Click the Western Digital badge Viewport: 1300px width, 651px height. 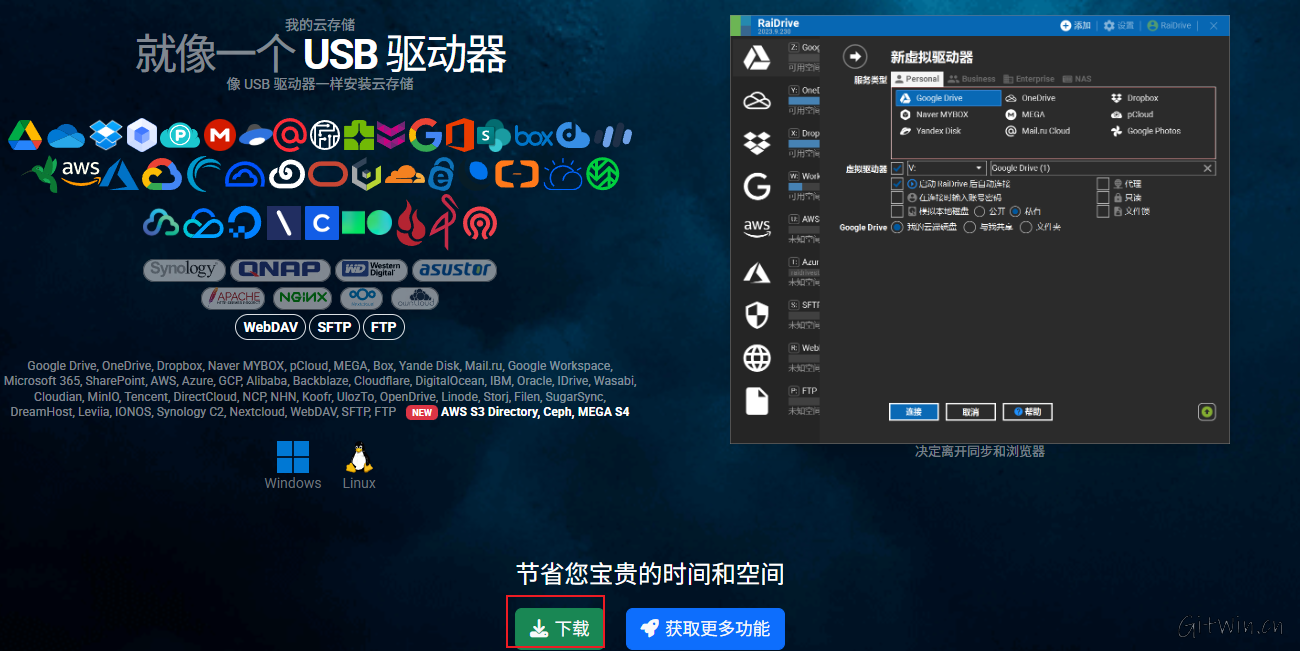371,270
